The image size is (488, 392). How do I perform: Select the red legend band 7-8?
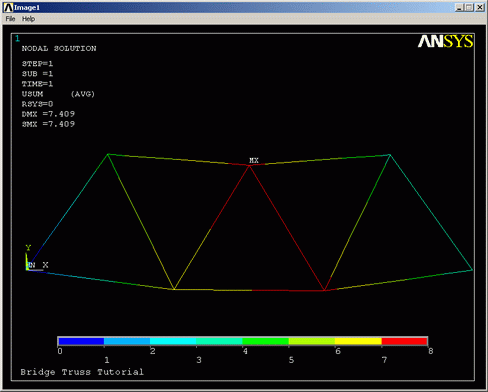point(404,341)
